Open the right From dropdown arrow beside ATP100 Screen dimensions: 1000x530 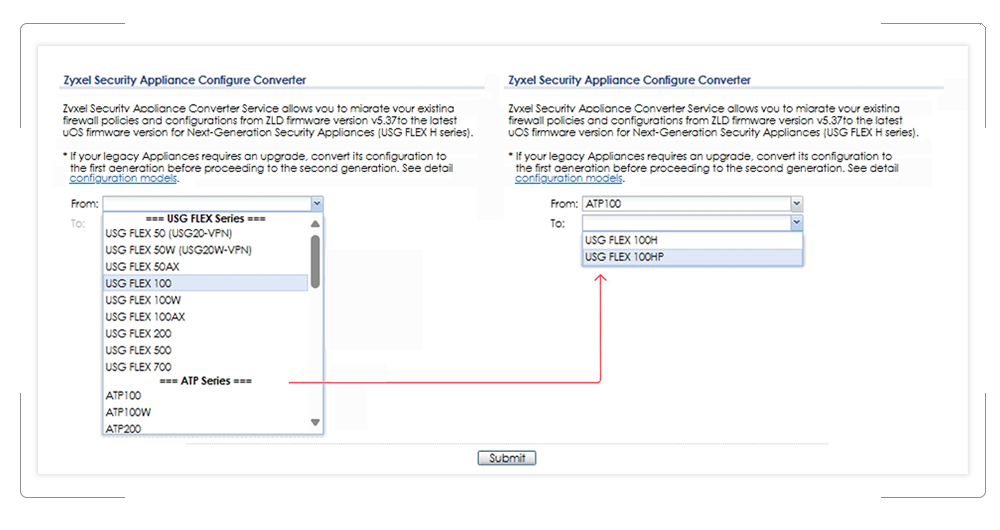pos(797,203)
